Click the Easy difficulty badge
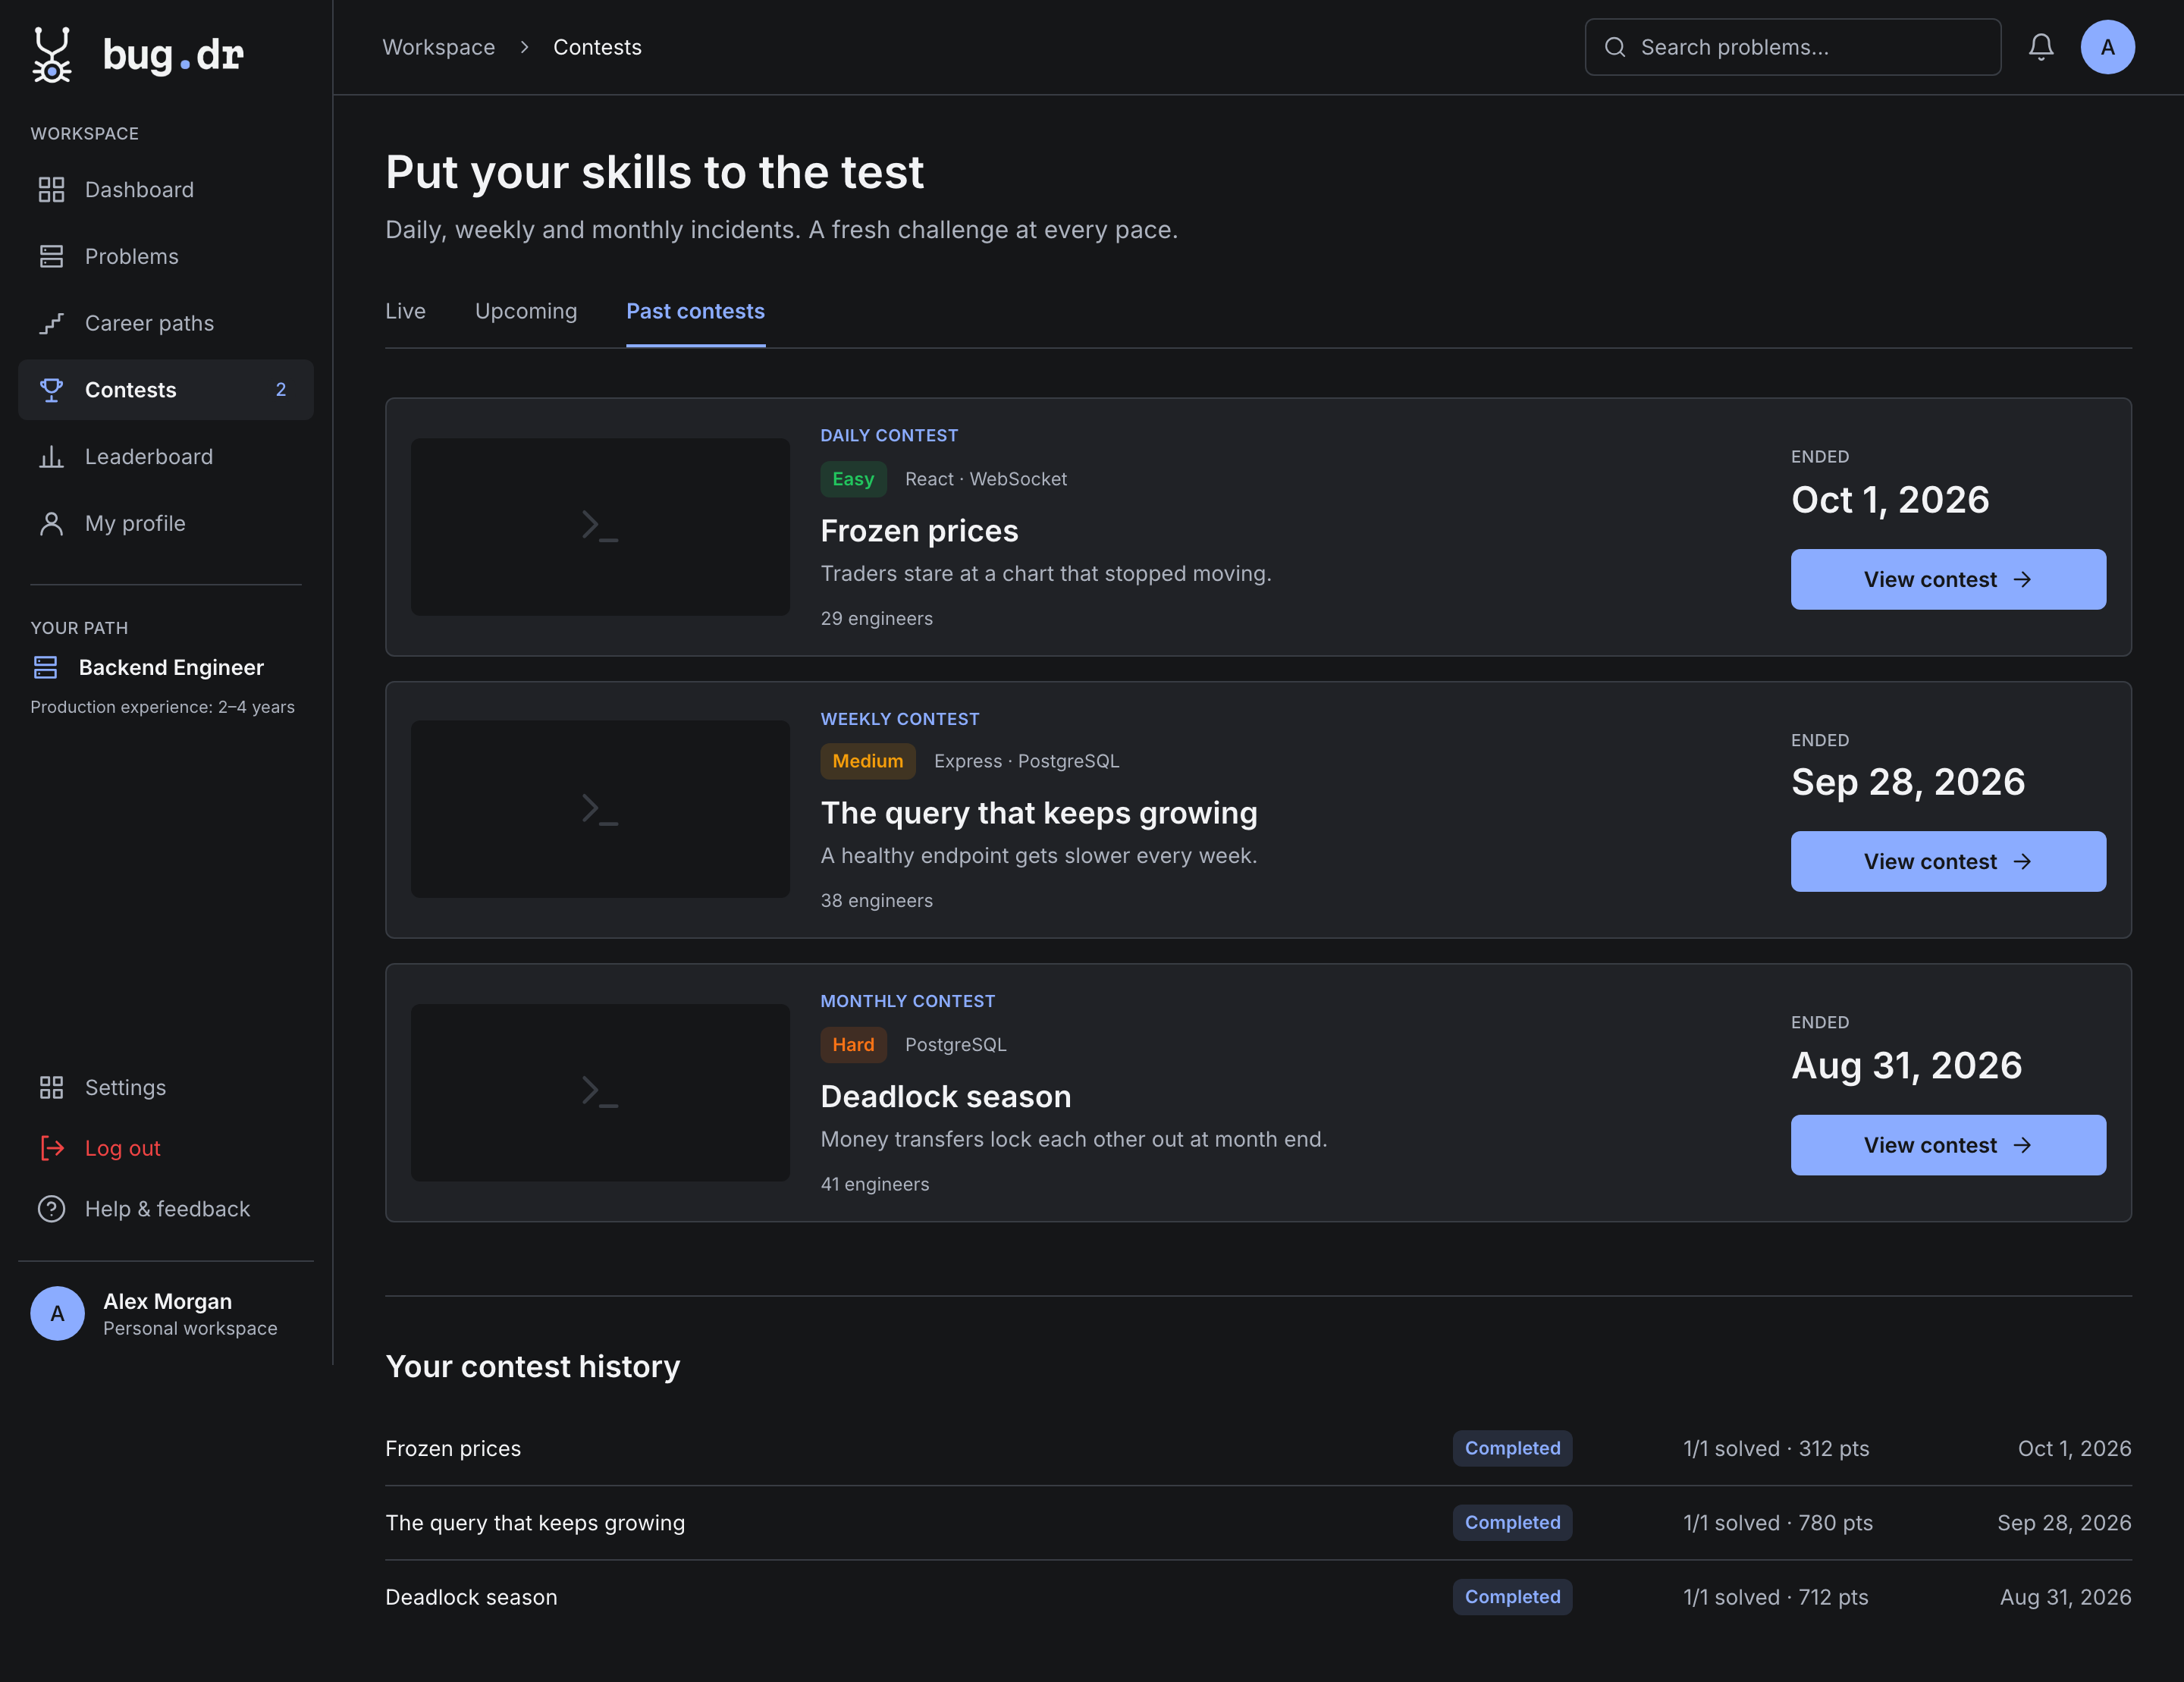 pos(853,479)
